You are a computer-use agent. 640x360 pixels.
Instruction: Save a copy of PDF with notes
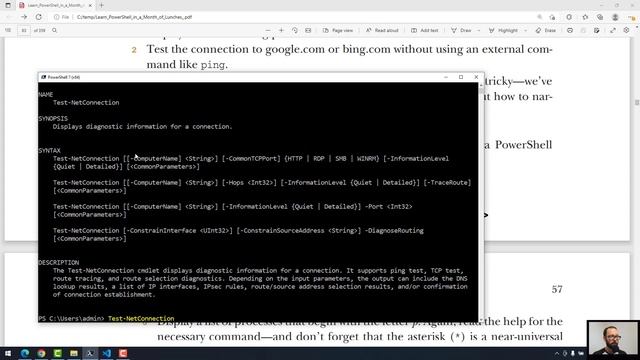click(597, 30)
